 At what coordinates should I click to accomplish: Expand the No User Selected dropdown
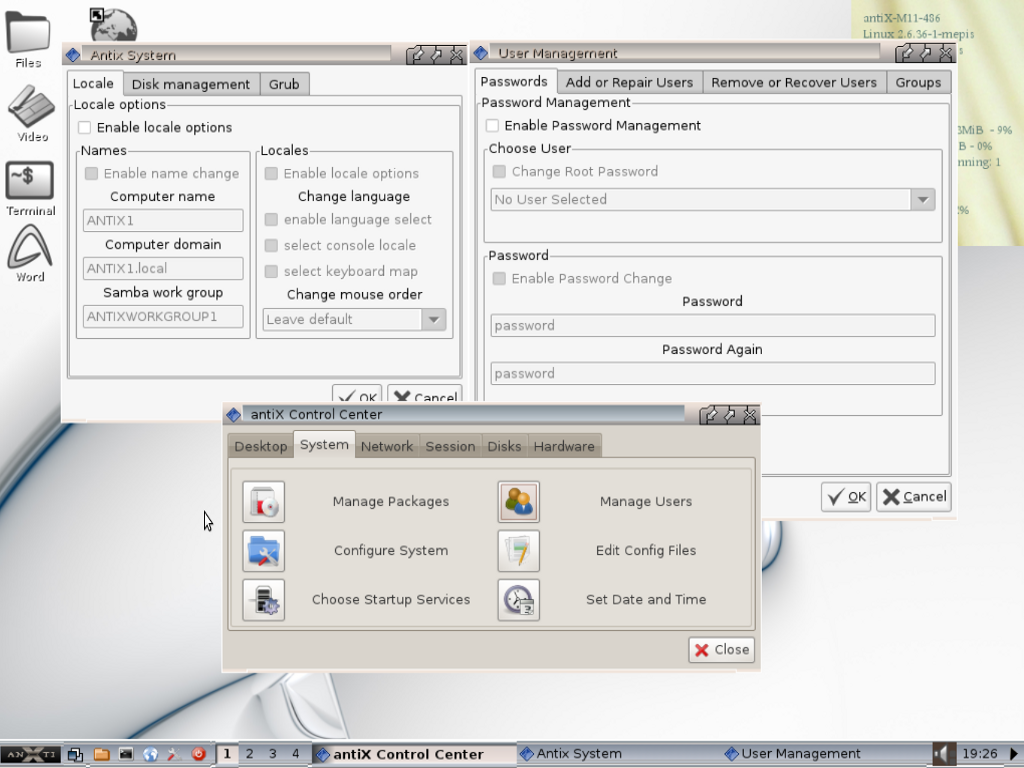coord(712,199)
